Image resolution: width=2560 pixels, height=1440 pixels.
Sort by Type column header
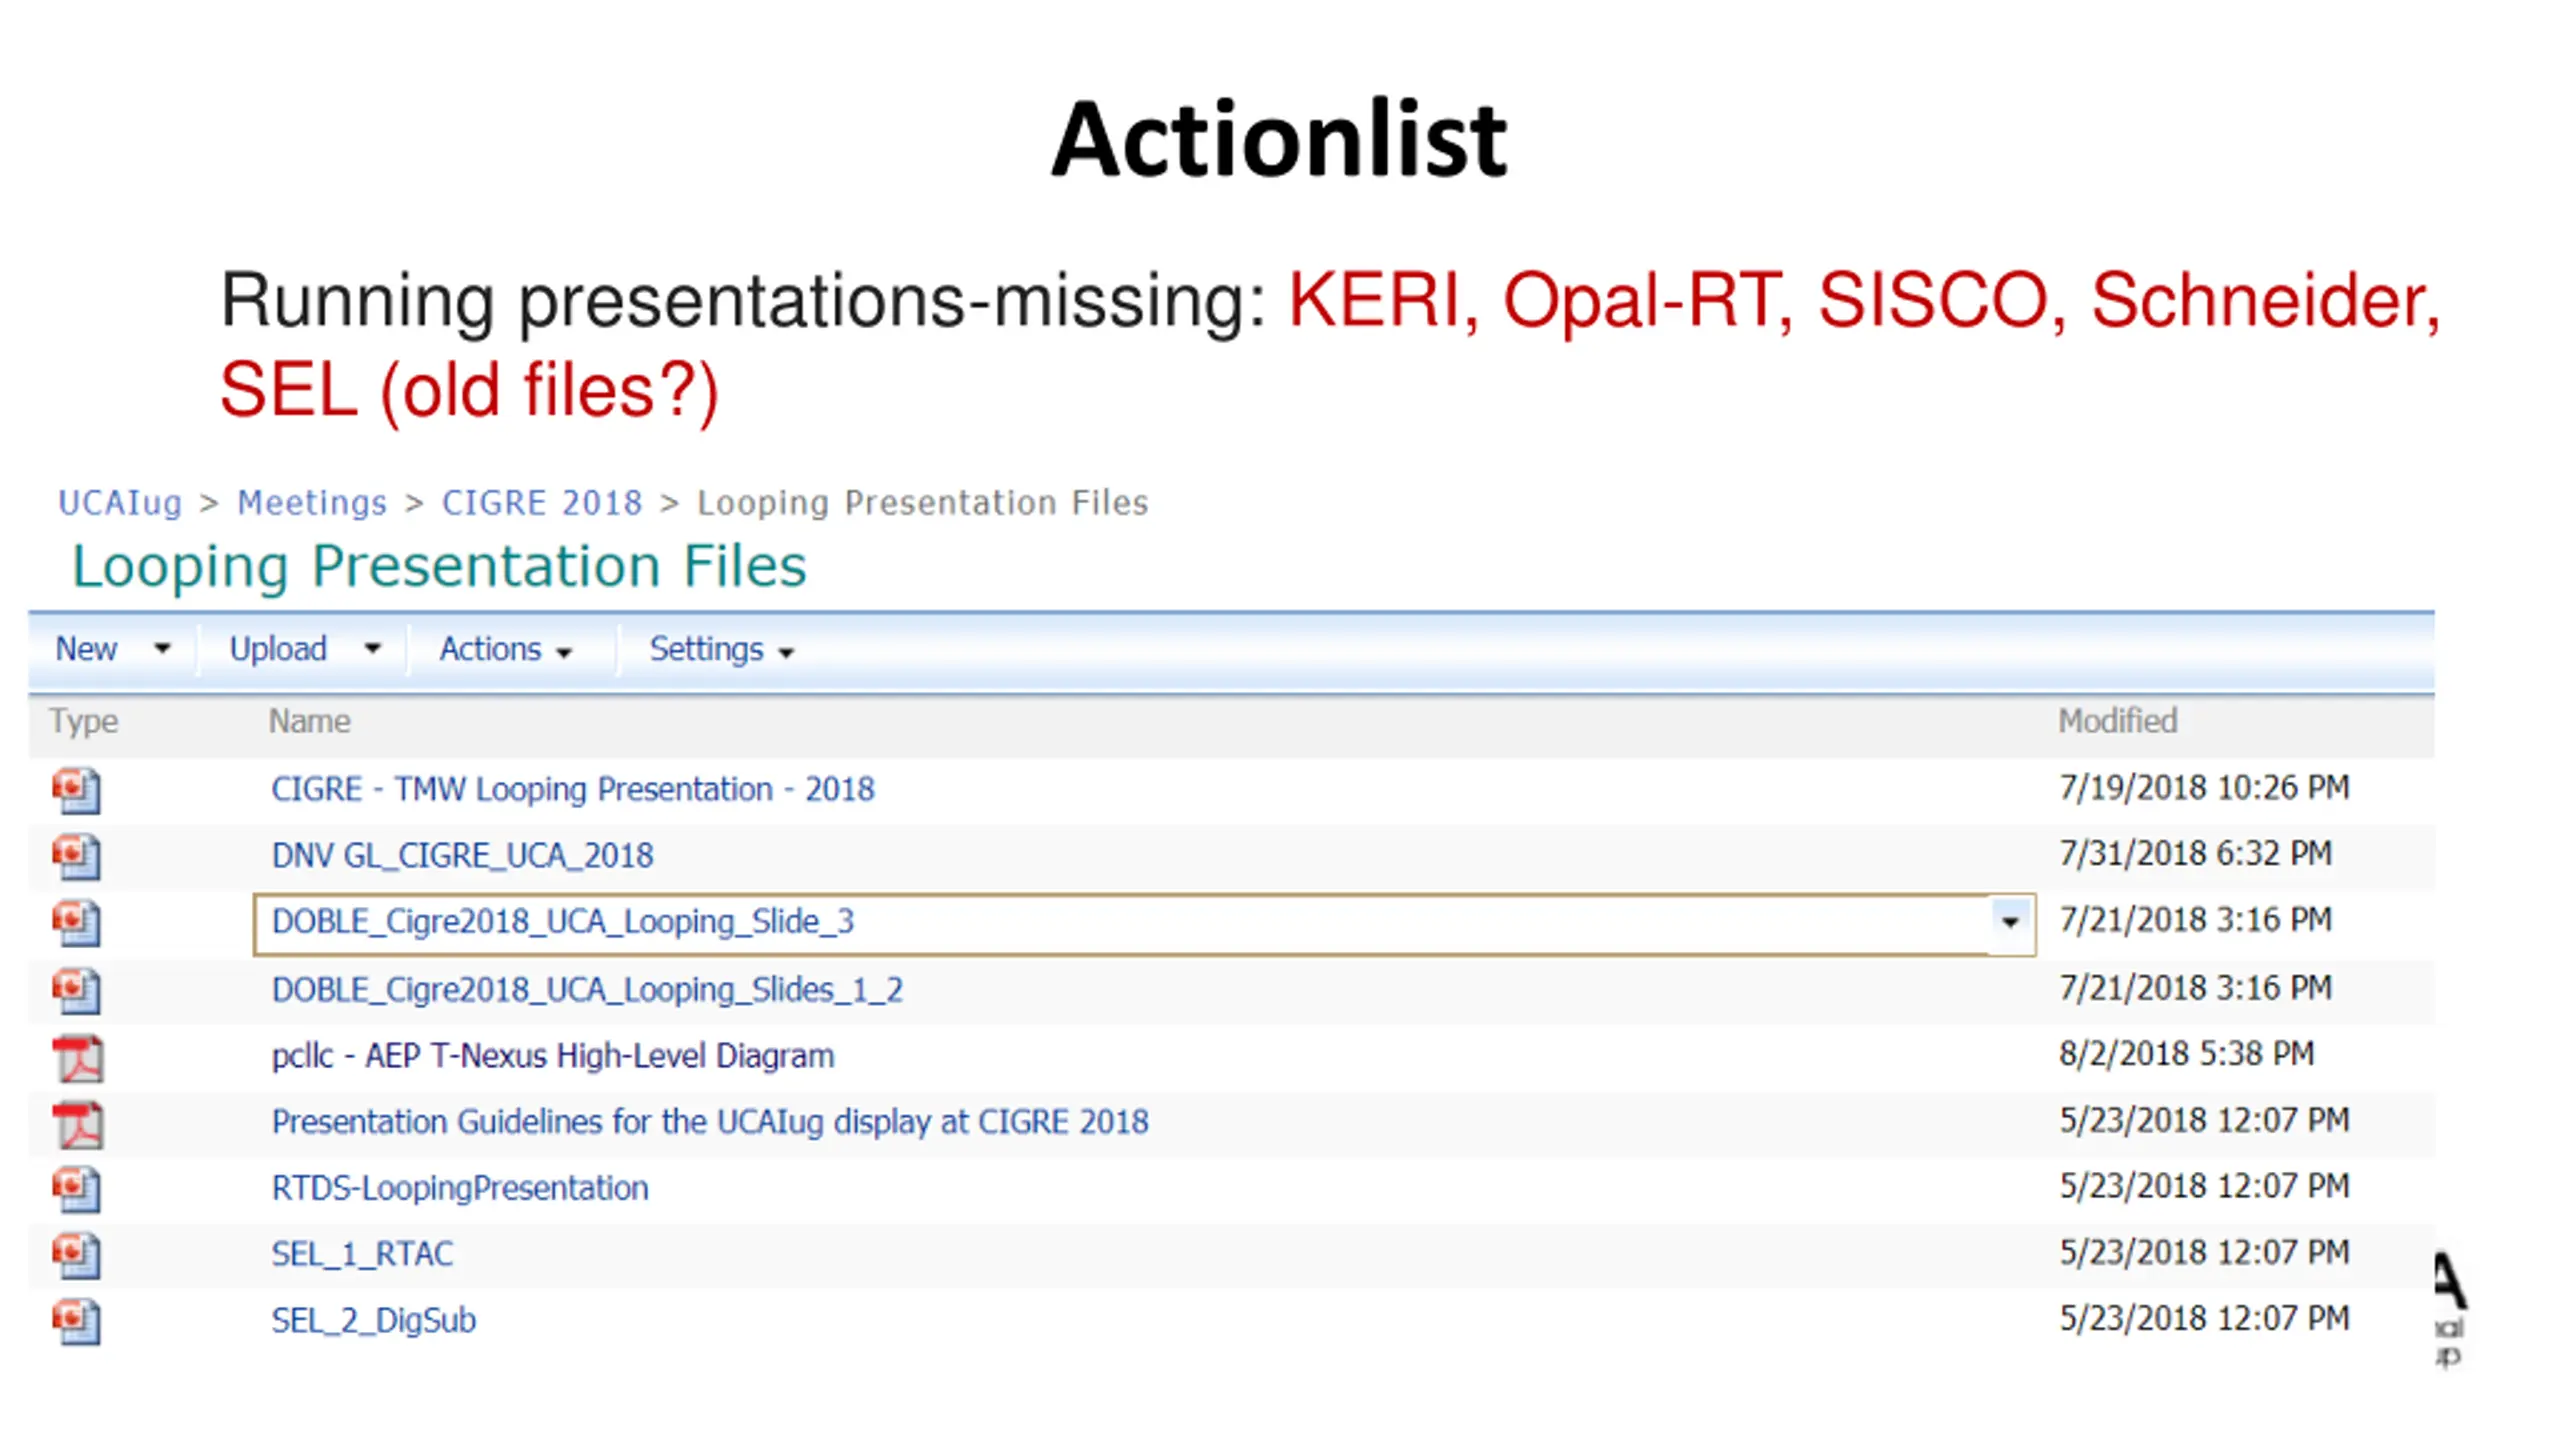pos(84,721)
